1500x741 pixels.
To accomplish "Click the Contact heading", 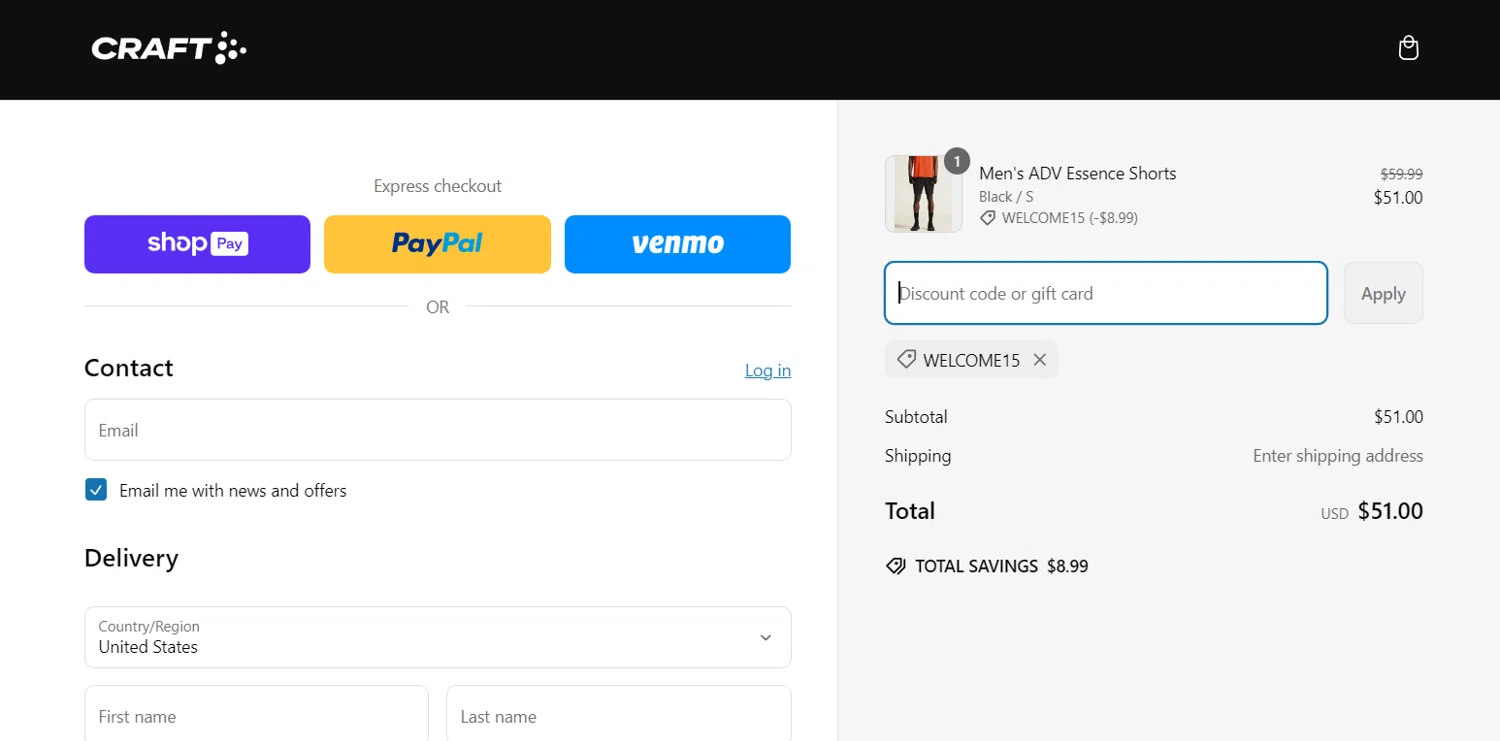I will [129, 368].
